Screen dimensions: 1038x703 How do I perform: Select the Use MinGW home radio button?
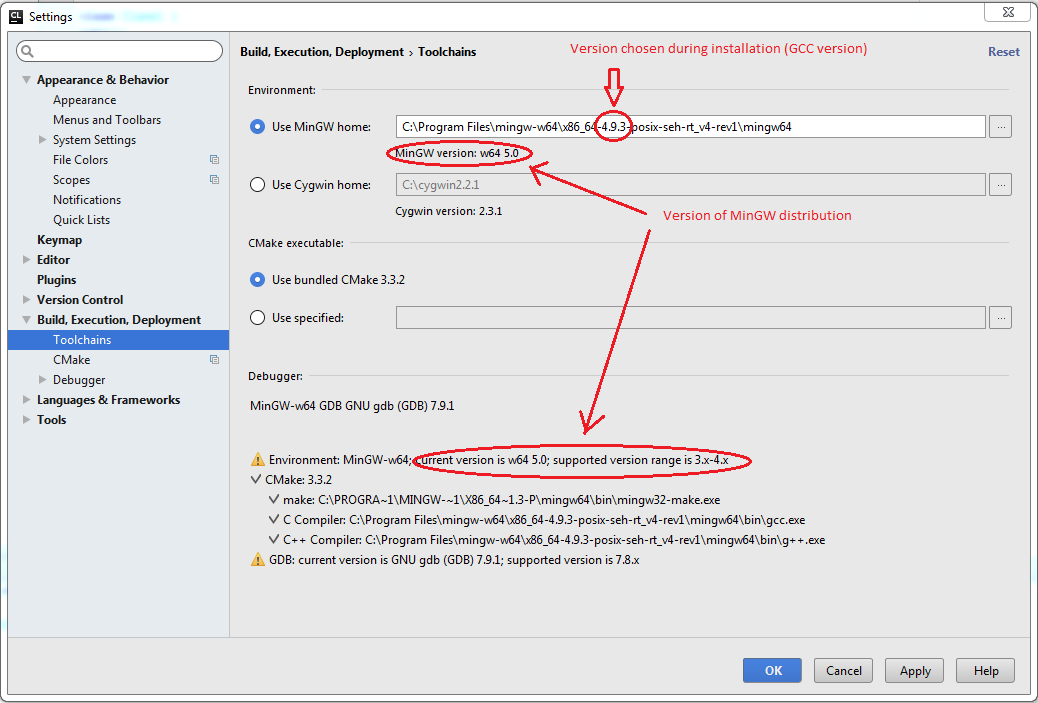257,127
